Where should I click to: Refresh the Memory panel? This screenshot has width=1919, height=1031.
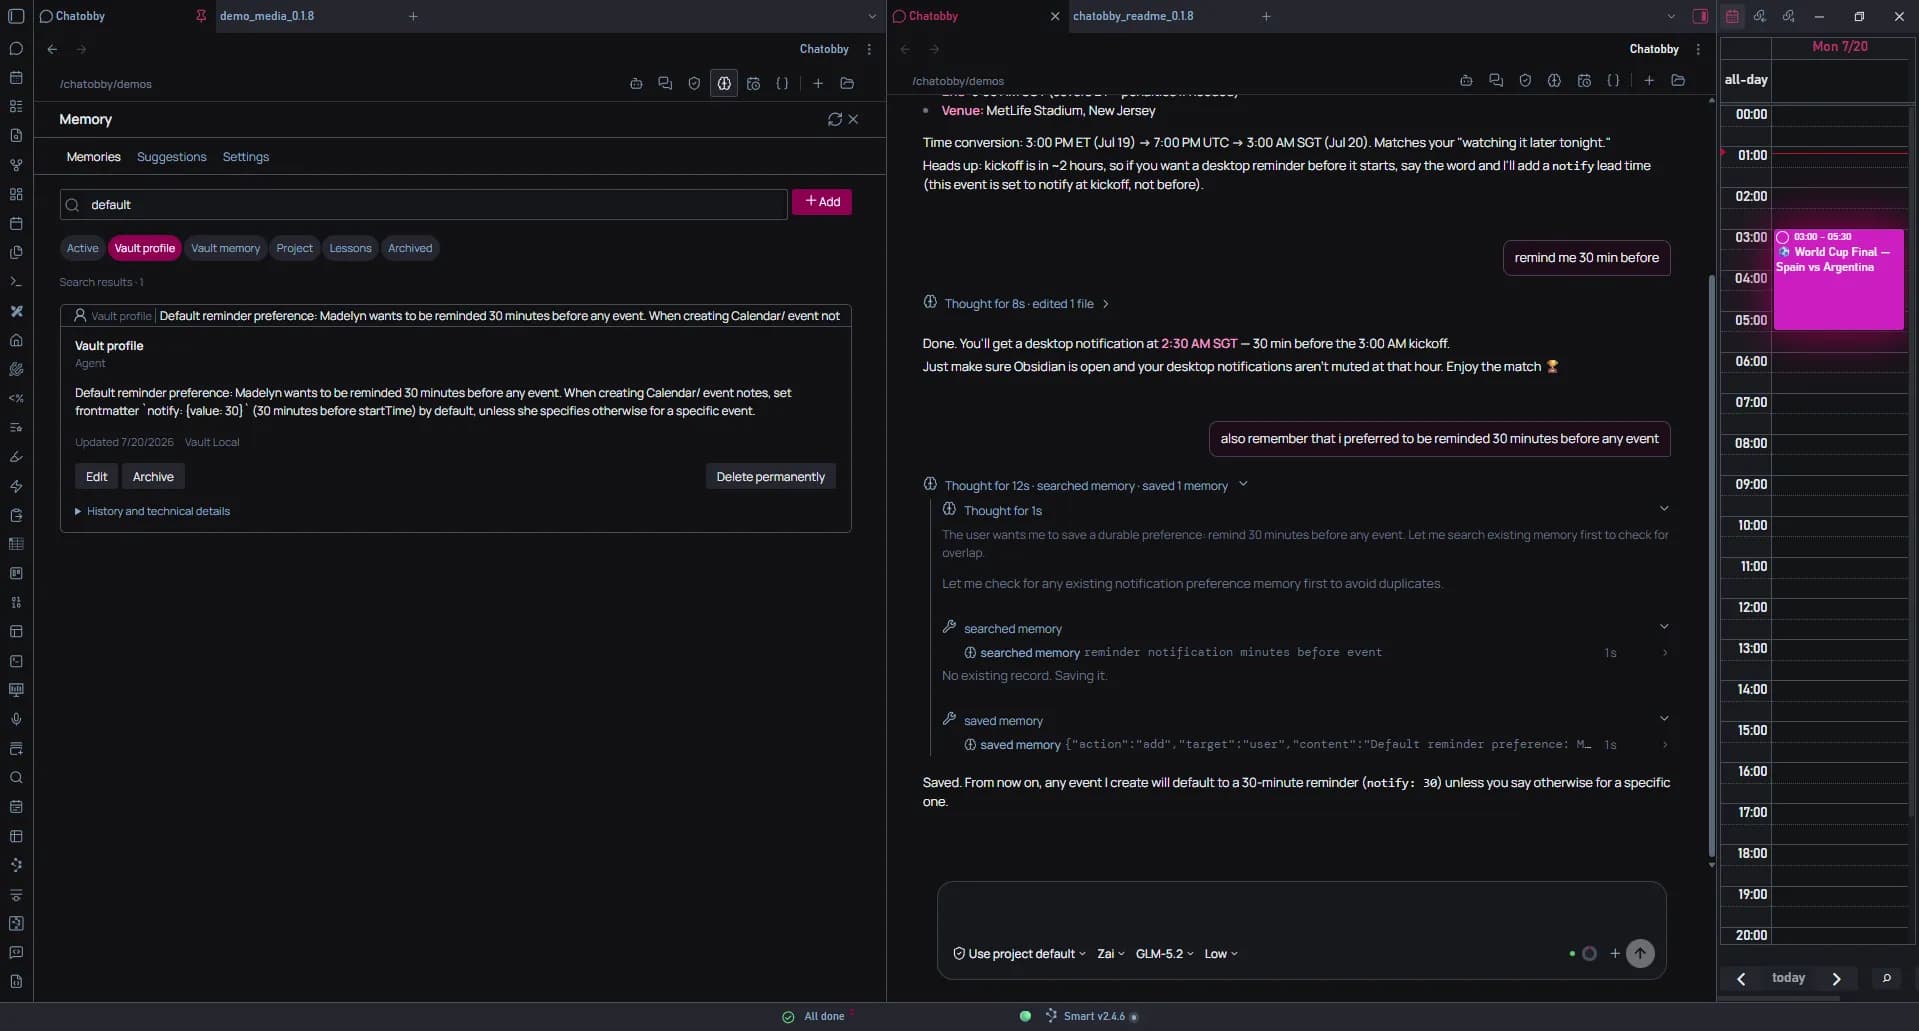coord(834,119)
